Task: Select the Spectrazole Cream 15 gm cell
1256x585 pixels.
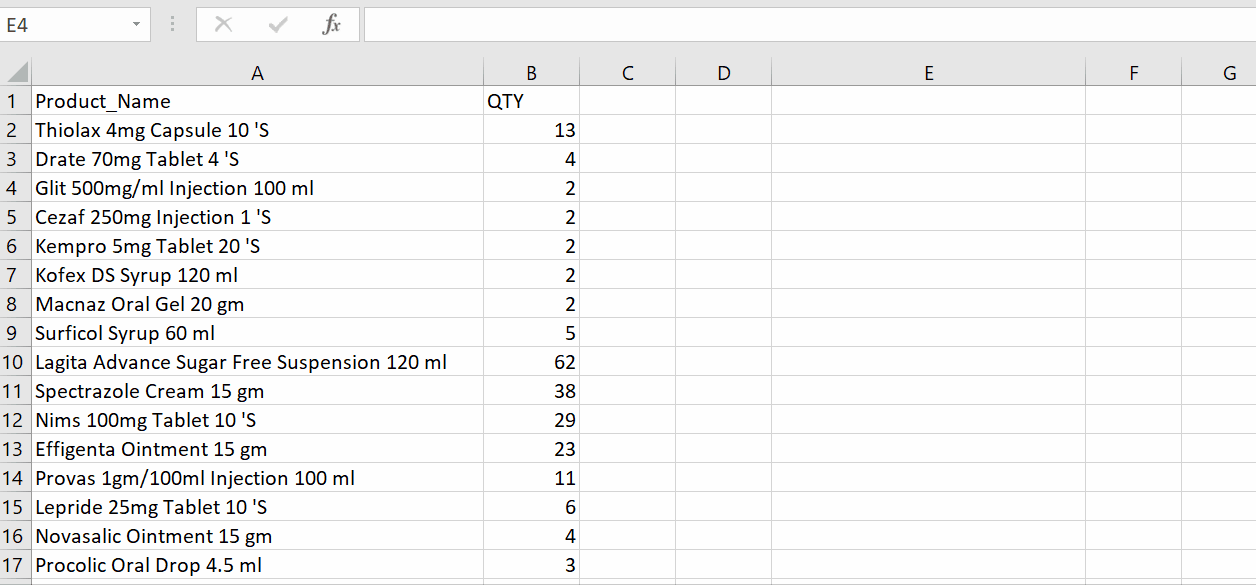Action: [x=258, y=391]
